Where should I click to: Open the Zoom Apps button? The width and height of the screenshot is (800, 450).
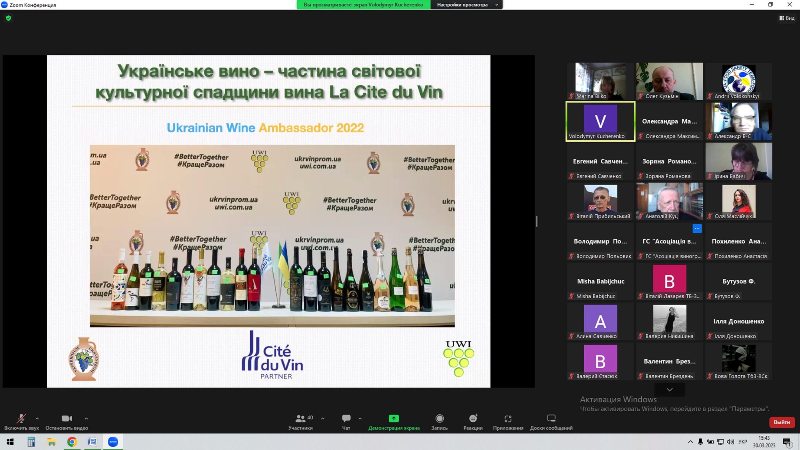coord(508,421)
